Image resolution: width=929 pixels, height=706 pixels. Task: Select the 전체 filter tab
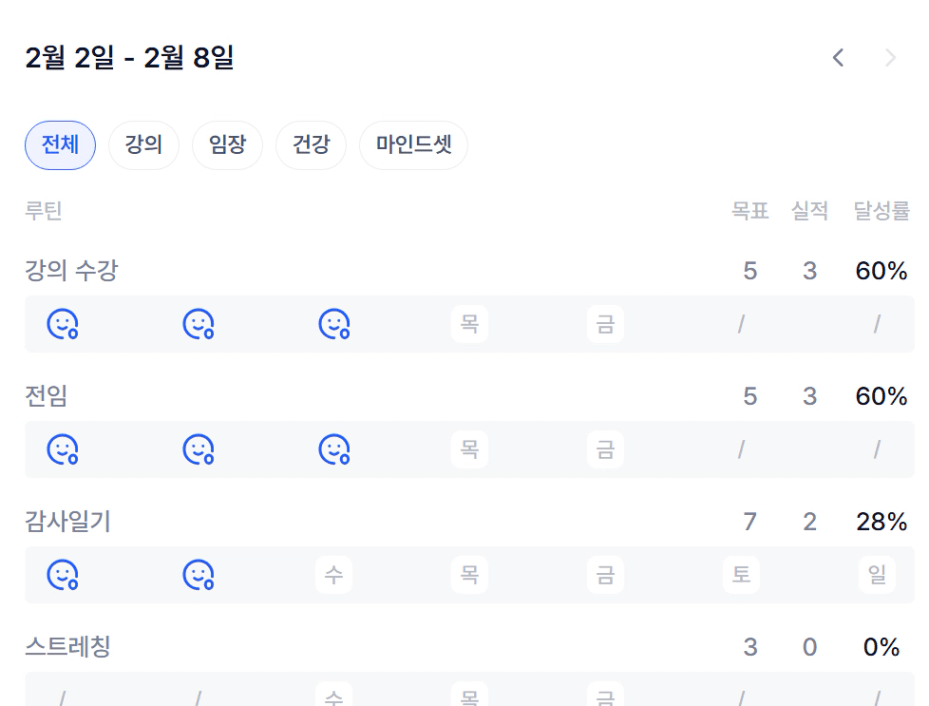[x=60, y=145]
